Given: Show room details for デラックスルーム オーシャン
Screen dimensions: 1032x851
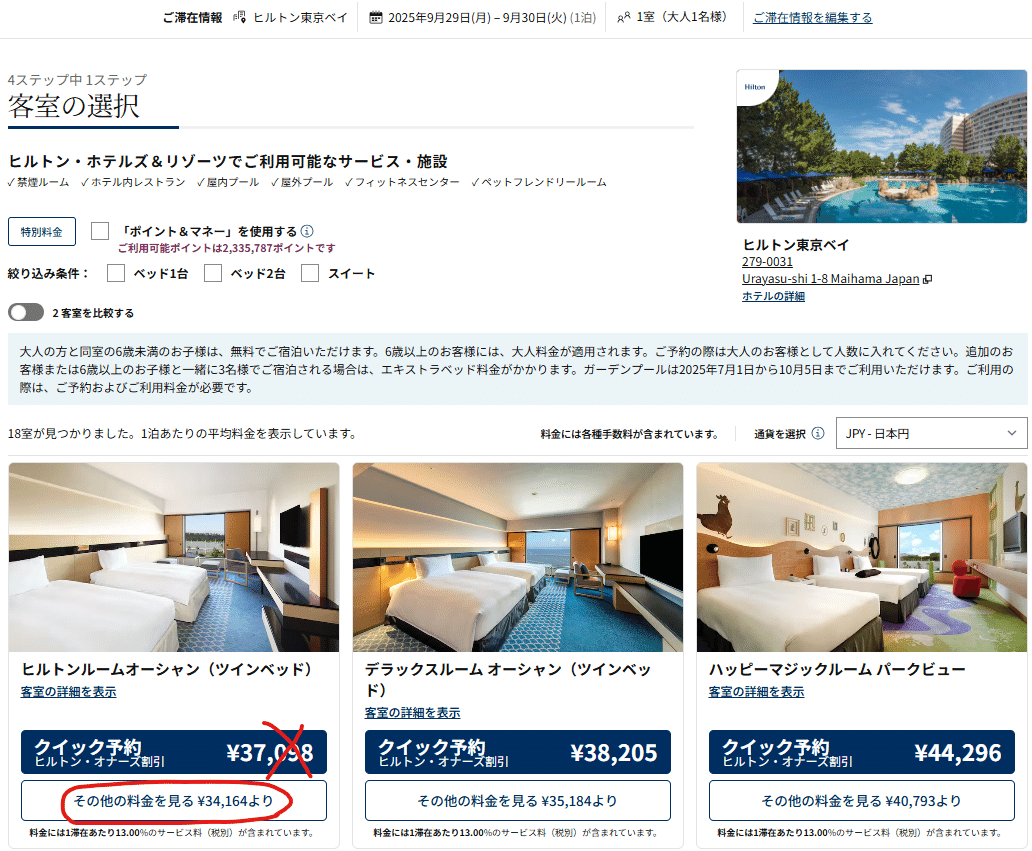Looking at the screenshot, I should pos(413,713).
